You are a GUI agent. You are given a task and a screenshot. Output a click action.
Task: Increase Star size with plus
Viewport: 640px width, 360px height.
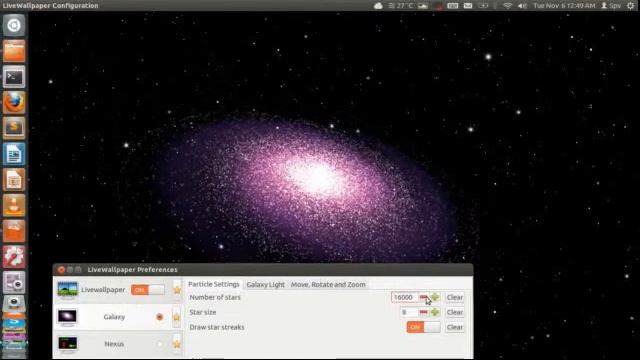click(435, 312)
